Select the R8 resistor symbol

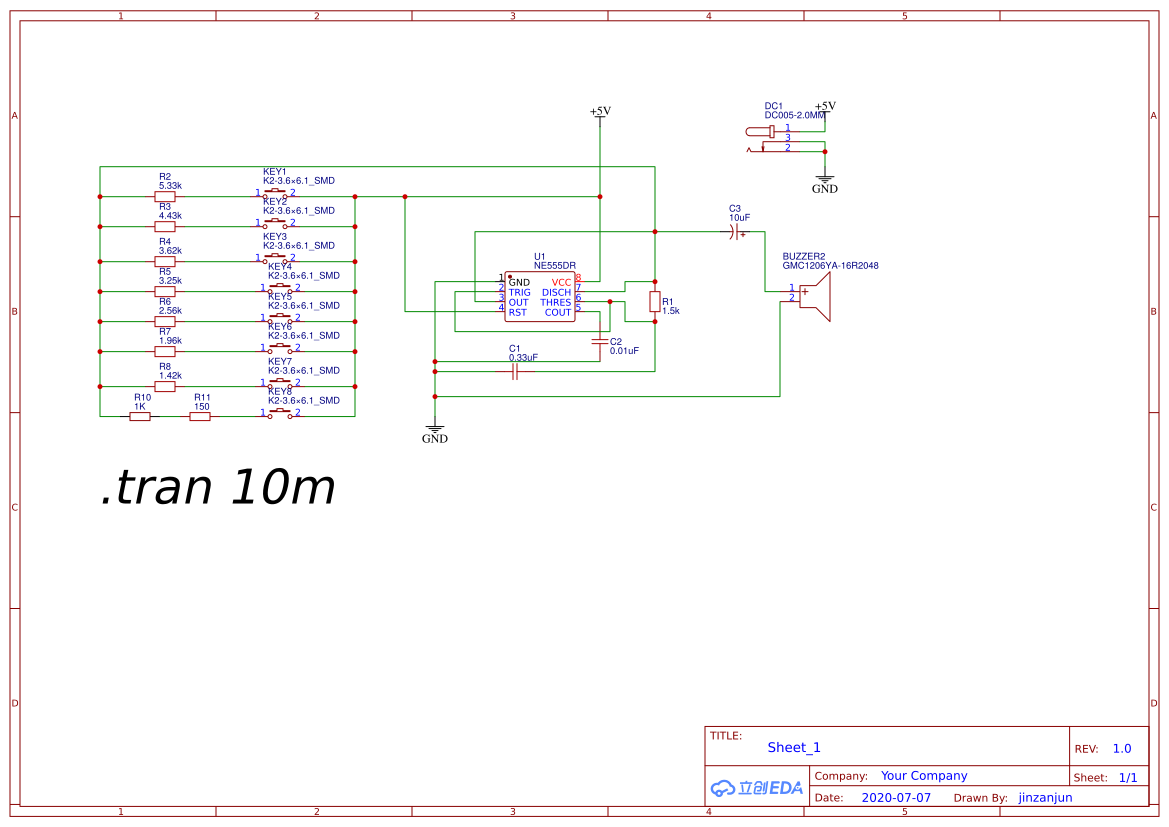pyautogui.click(x=165, y=386)
